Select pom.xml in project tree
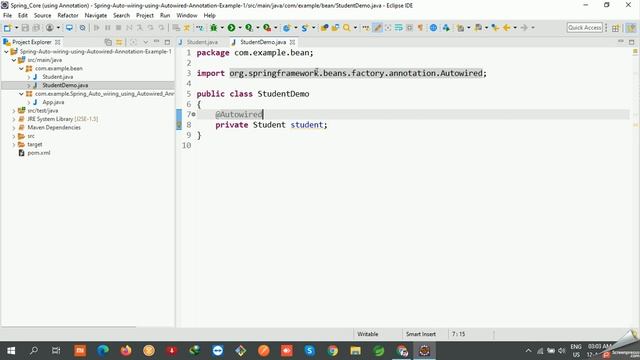The height and width of the screenshot is (360, 640). tap(39, 153)
